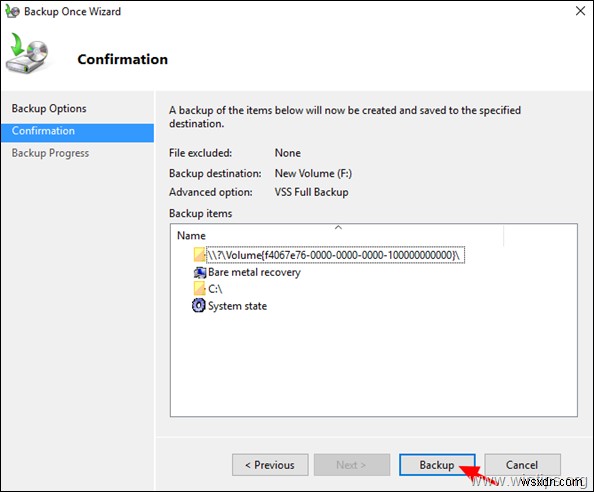This screenshot has width=594, height=492.
Task: Select the Backup Progress step
Action: 50,153
